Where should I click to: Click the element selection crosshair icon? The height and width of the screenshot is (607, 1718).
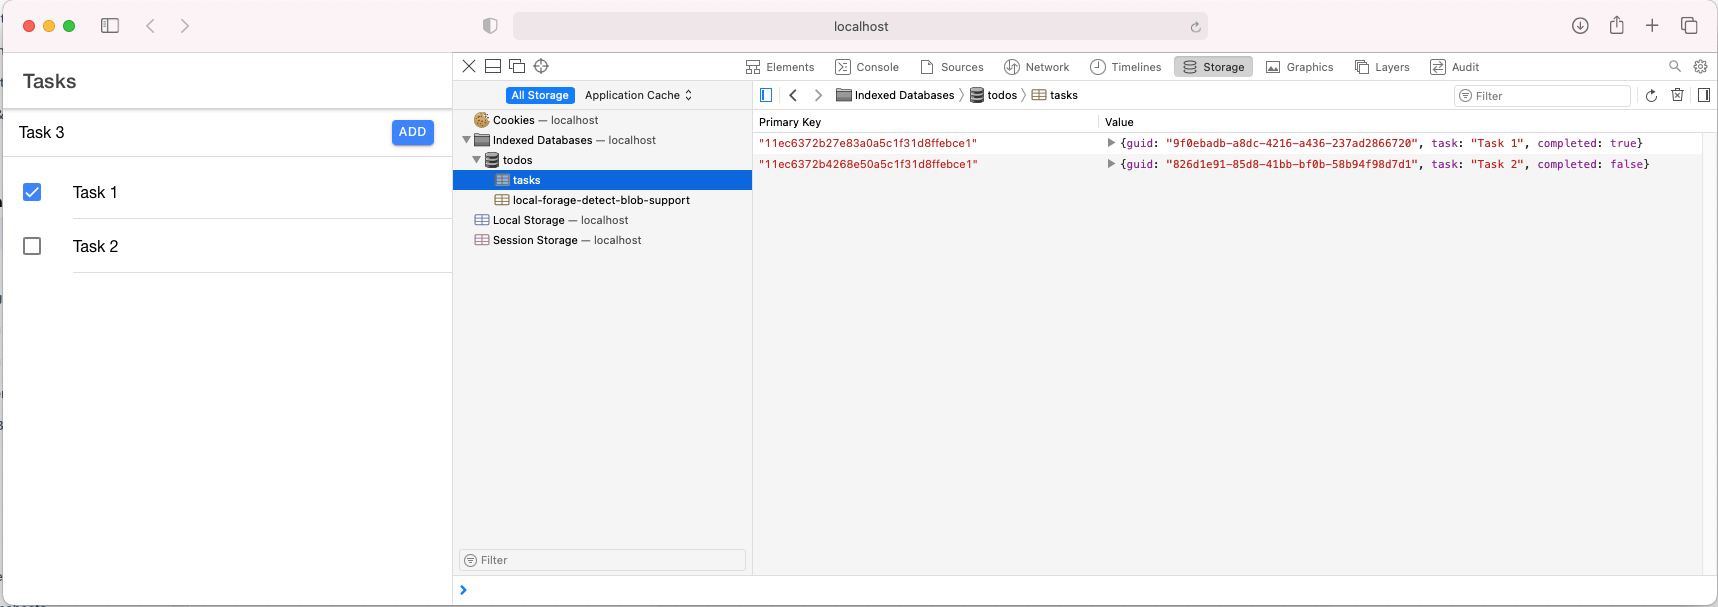click(x=541, y=66)
